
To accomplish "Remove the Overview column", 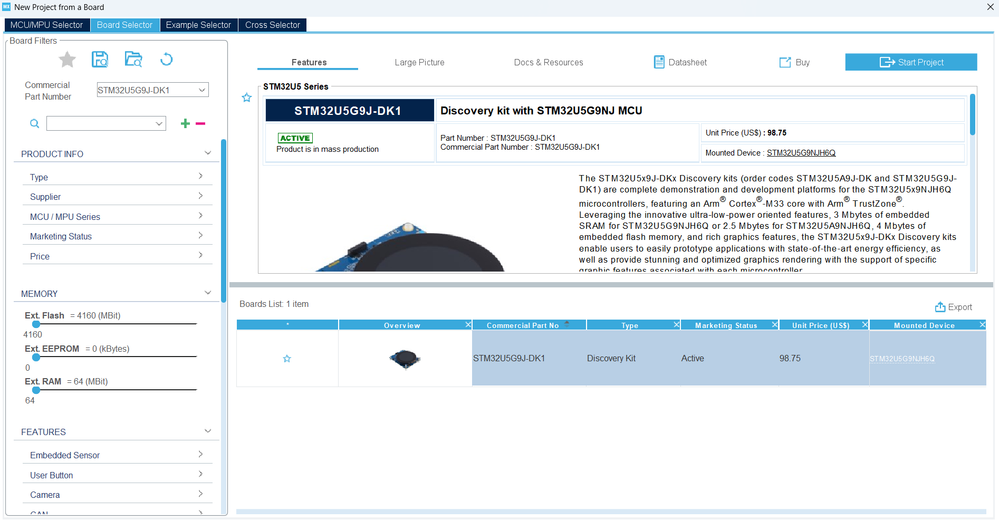I will [468, 325].
